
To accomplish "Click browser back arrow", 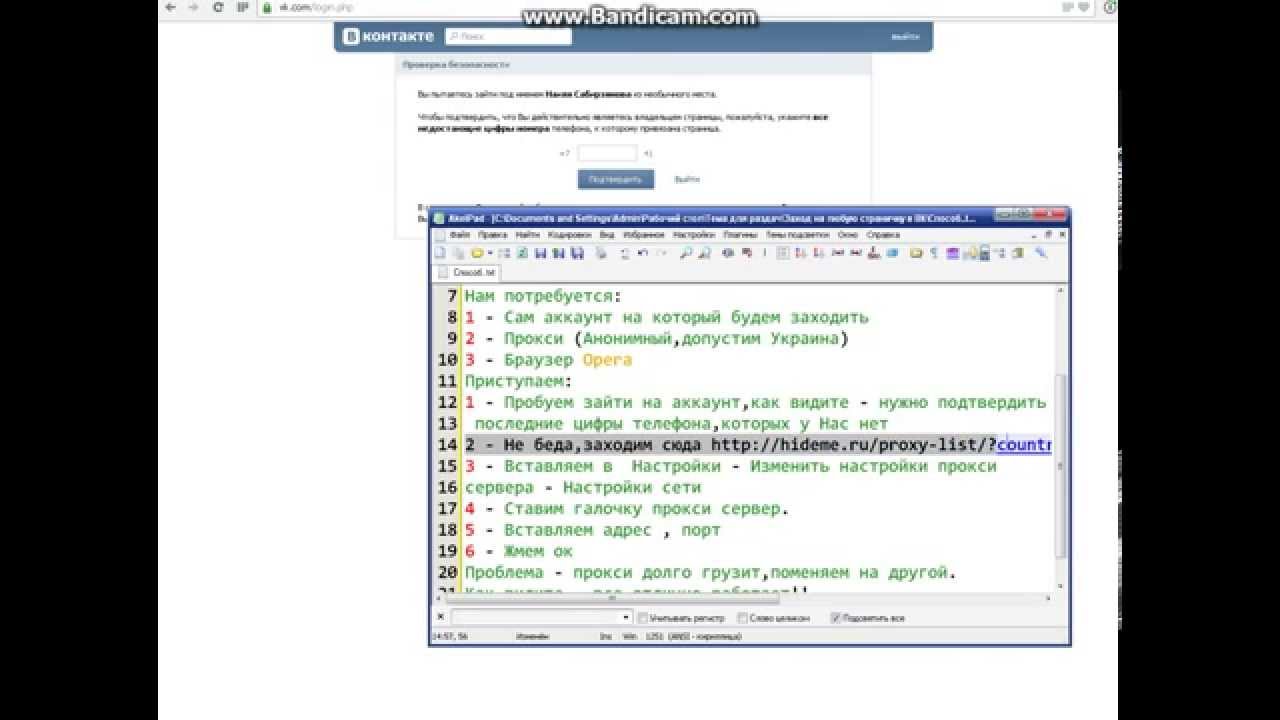I will [171, 7].
